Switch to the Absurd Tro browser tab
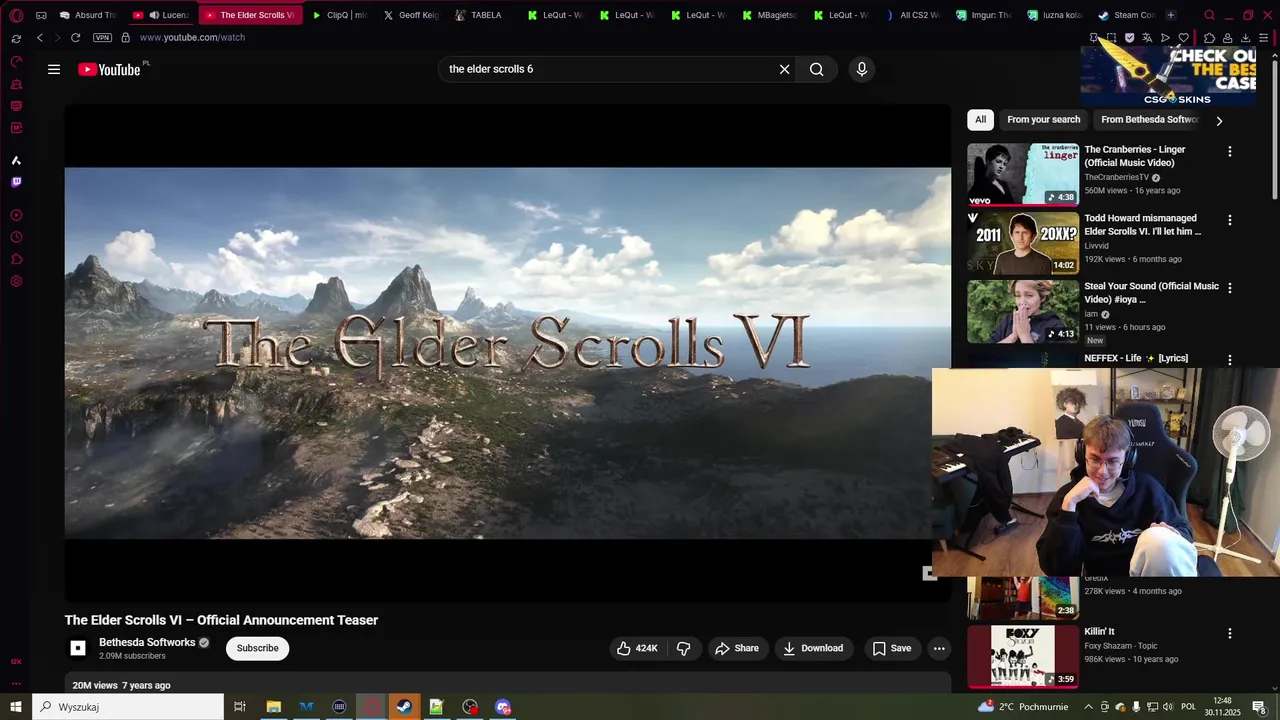The image size is (1280, 720). 88,15
